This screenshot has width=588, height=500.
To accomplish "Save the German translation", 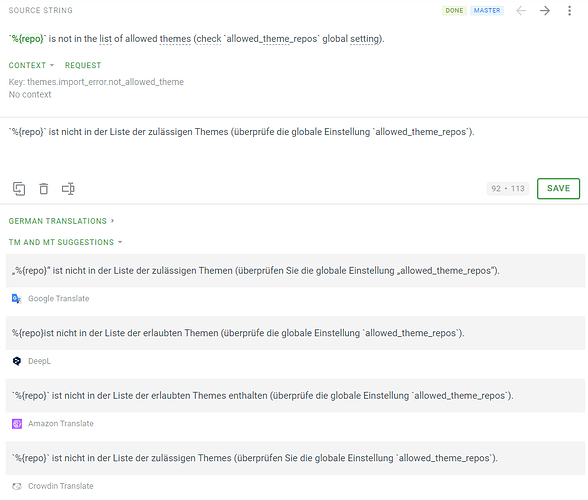I will coord(558,188).
